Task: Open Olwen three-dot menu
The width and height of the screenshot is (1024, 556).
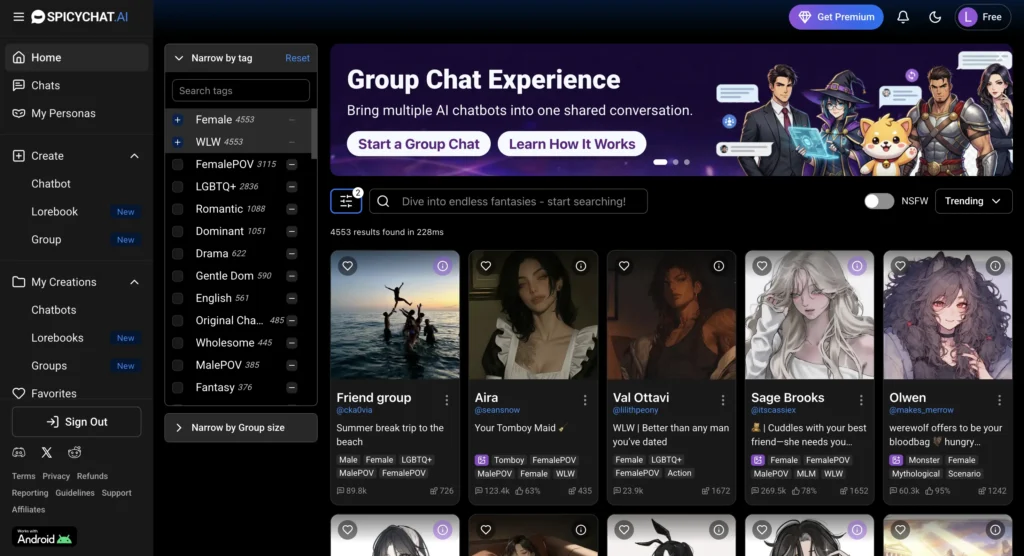Action: [x=999, y=400]
